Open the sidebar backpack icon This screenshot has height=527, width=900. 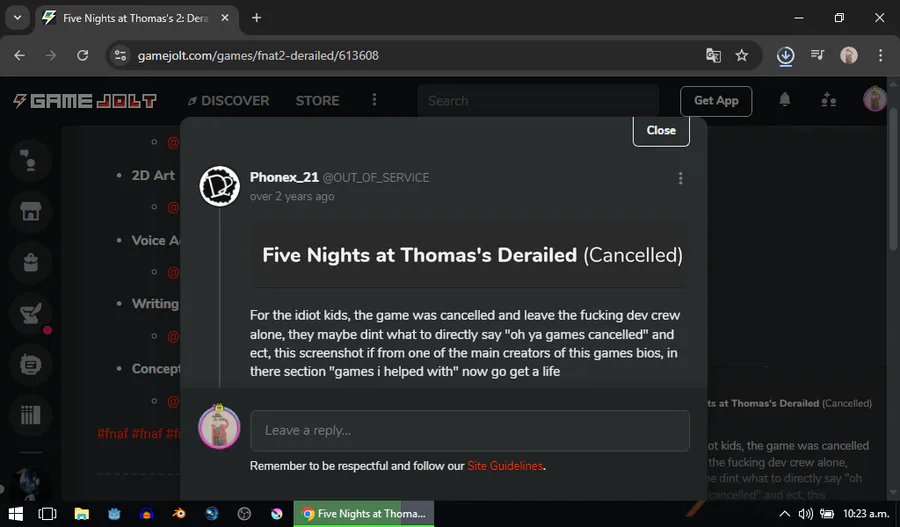coord(30,263)
